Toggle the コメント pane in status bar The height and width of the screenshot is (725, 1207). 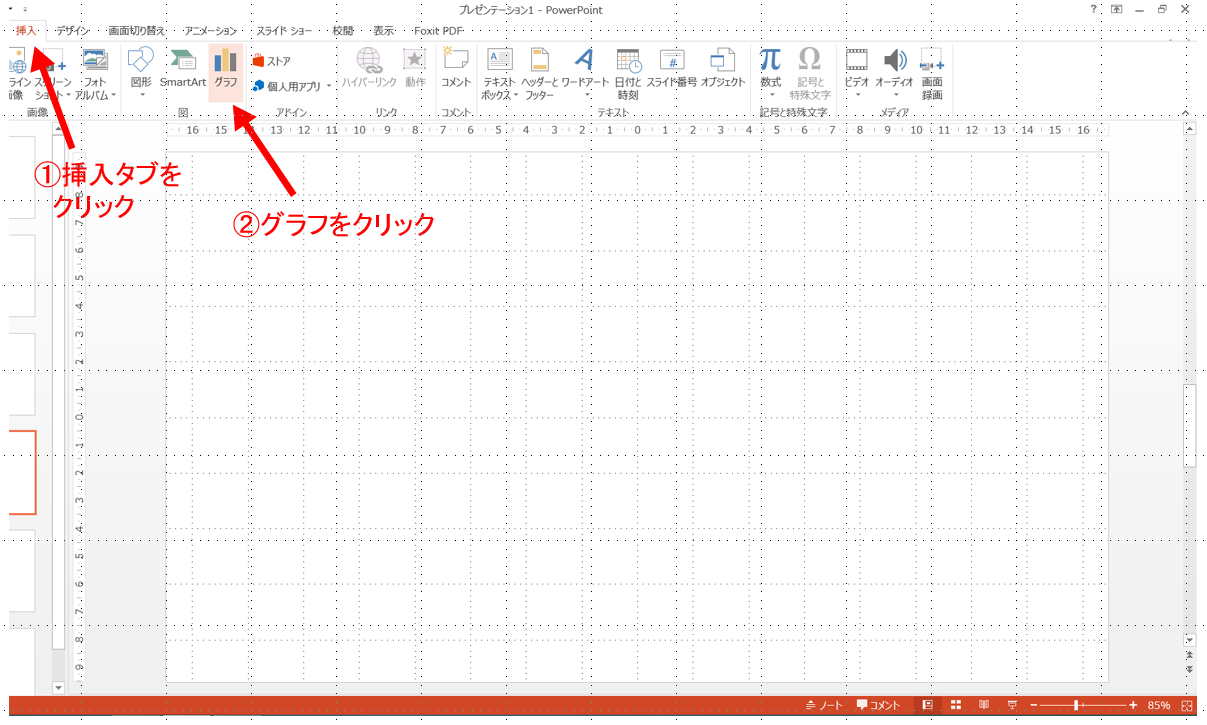click(x=878, y=705)
